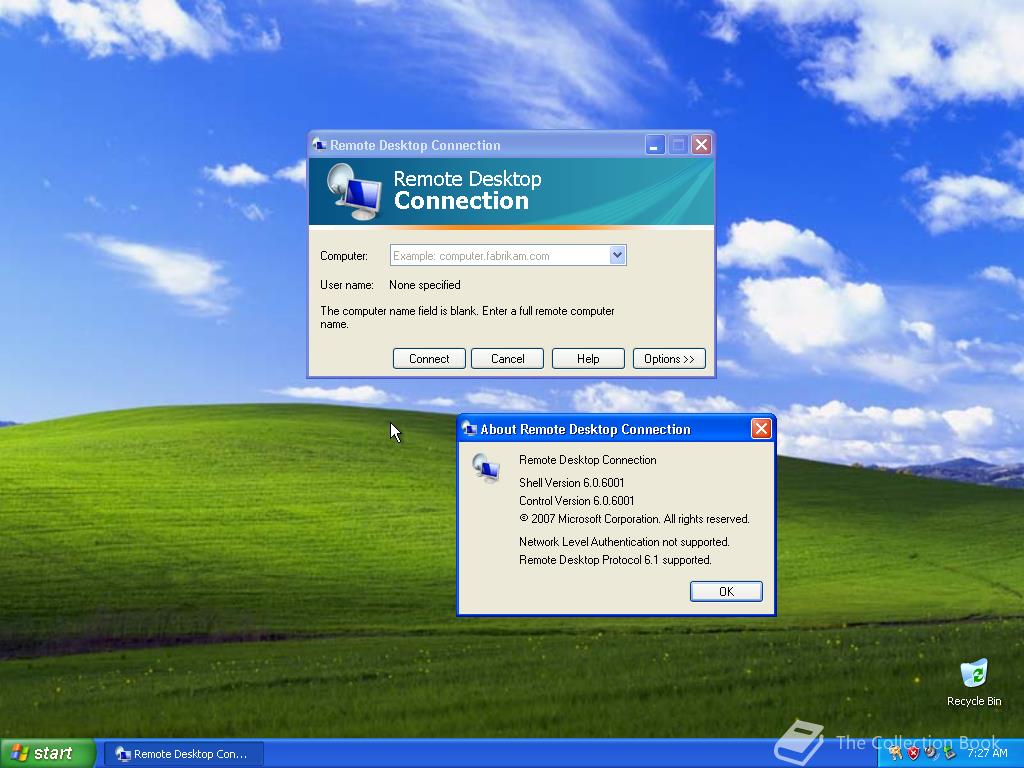Cancel the Remote Desktop Connection dialog
This screenshot has width=1024, height=768.
point(507,359)
